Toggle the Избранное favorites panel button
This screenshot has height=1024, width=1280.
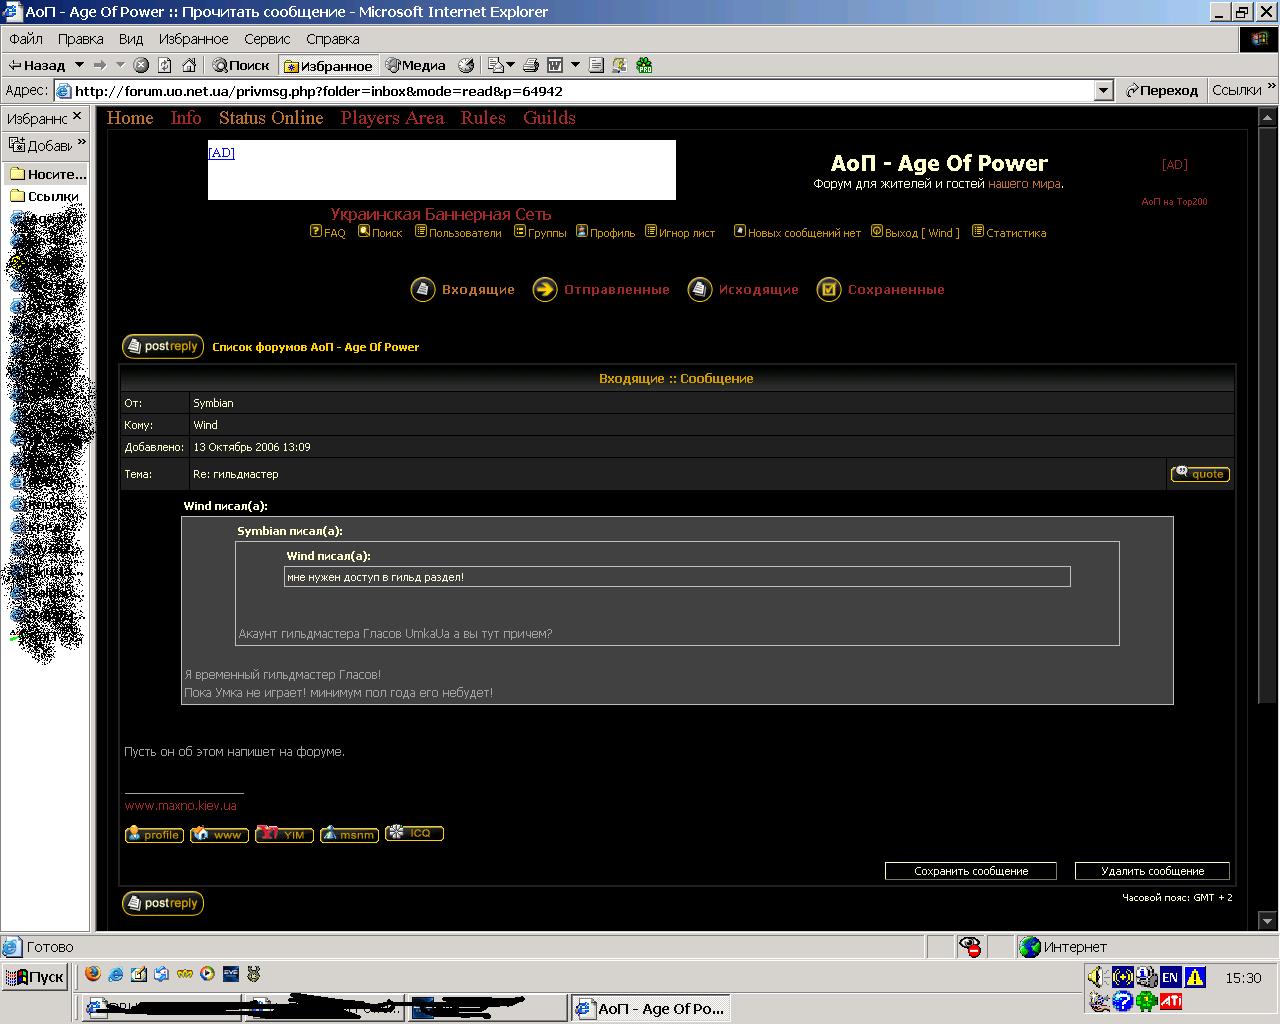point(328,66)
